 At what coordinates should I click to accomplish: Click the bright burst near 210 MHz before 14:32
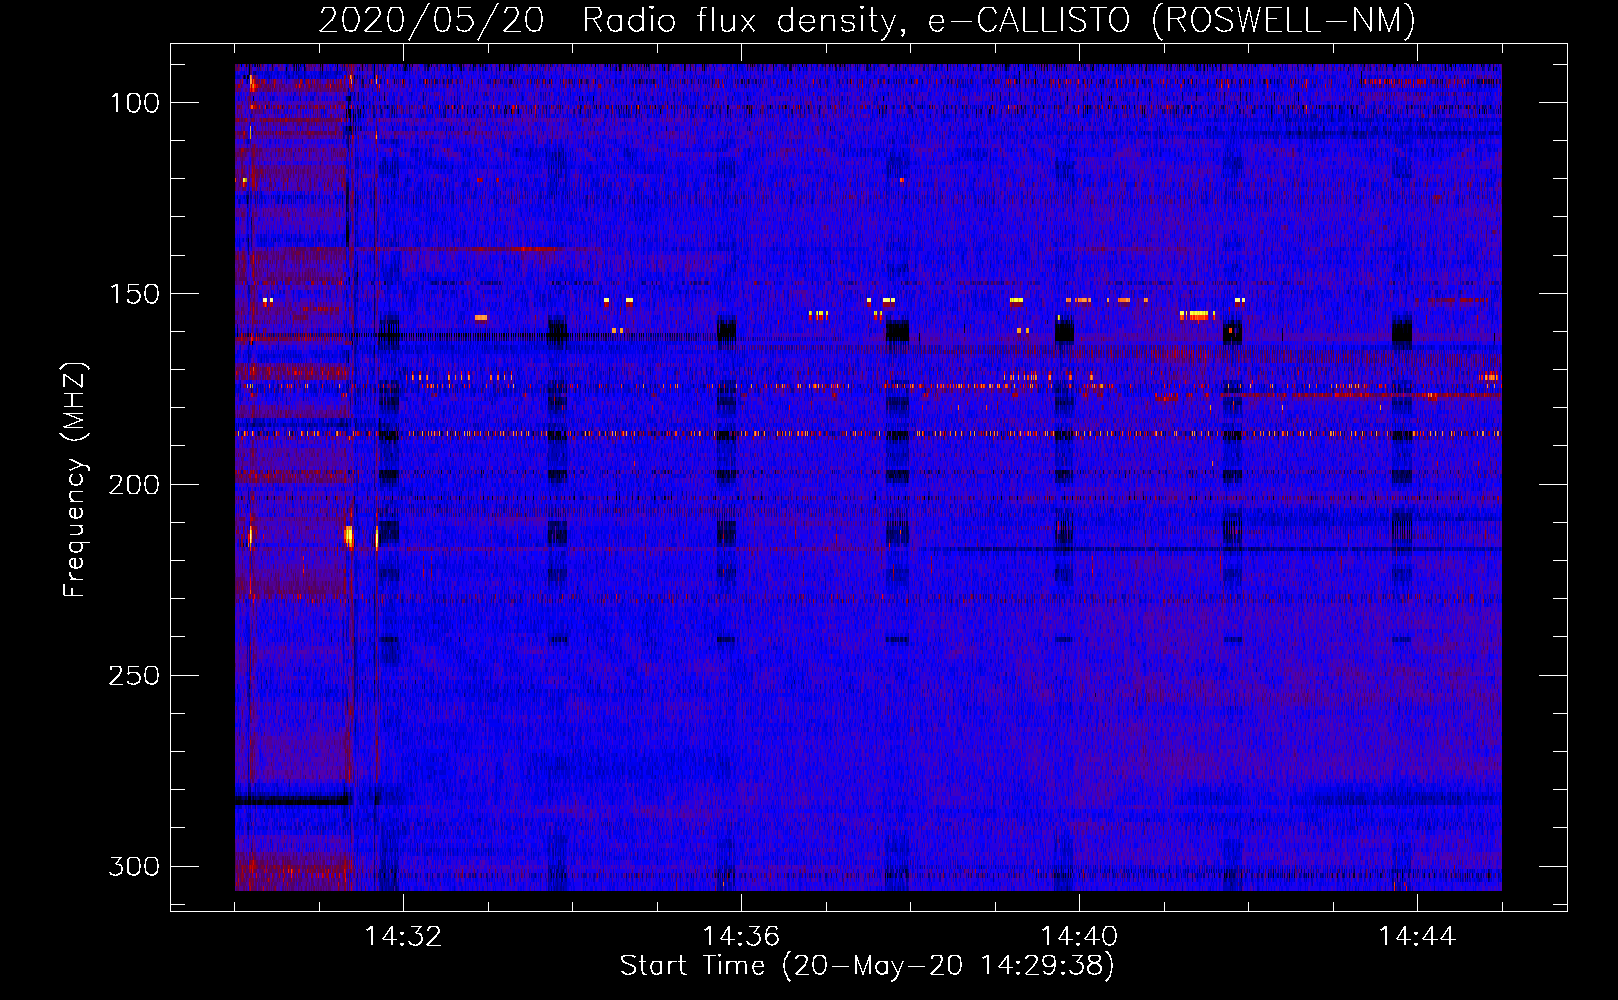tap(348, 536)
